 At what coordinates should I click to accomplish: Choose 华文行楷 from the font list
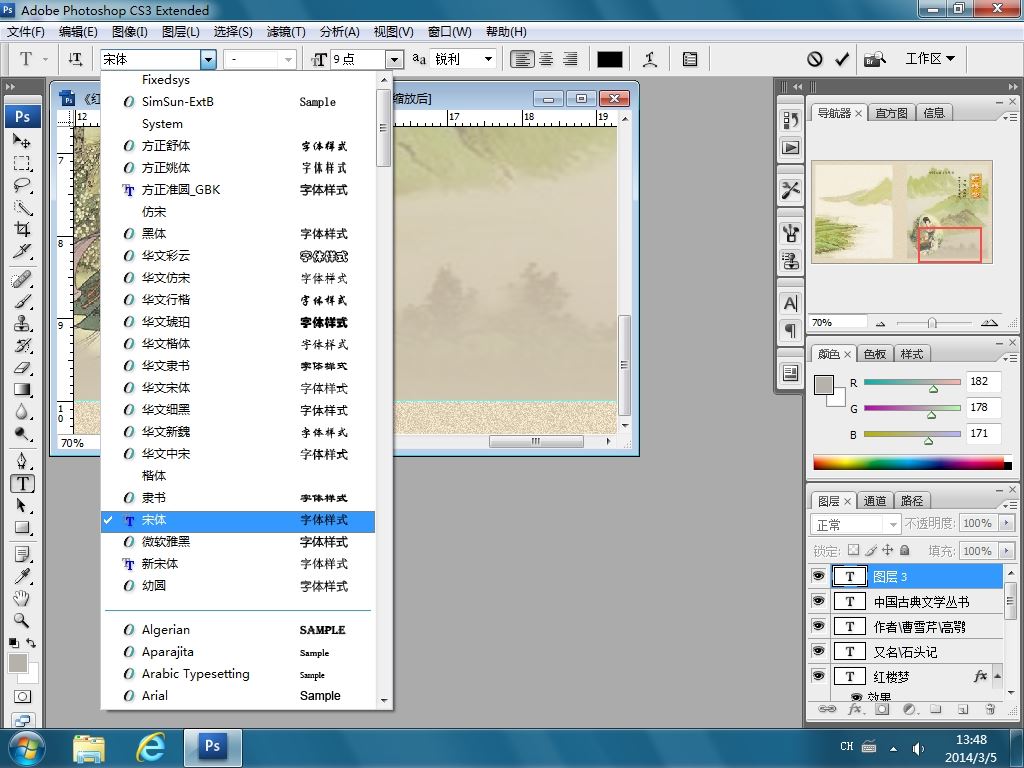(238, 300)
